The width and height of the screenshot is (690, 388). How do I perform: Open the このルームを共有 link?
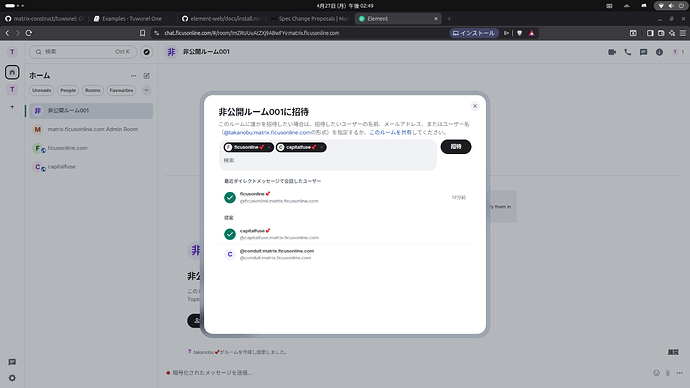click(390, 132)
